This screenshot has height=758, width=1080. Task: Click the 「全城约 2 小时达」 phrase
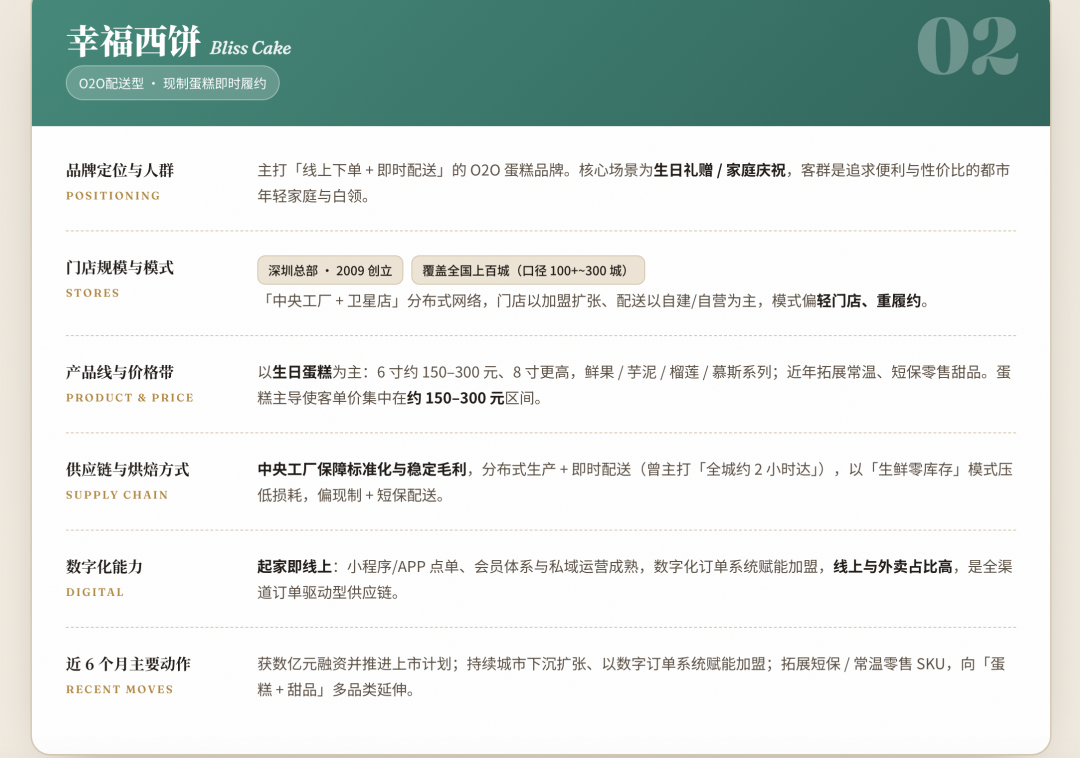[x=762, y=470]
